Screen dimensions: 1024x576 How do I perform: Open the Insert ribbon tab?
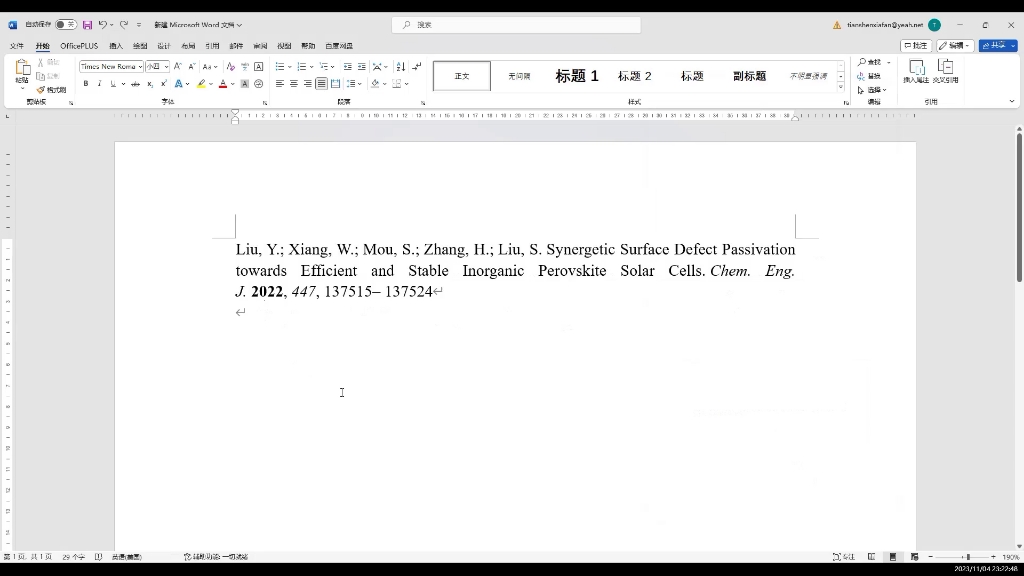click(116, 46)
